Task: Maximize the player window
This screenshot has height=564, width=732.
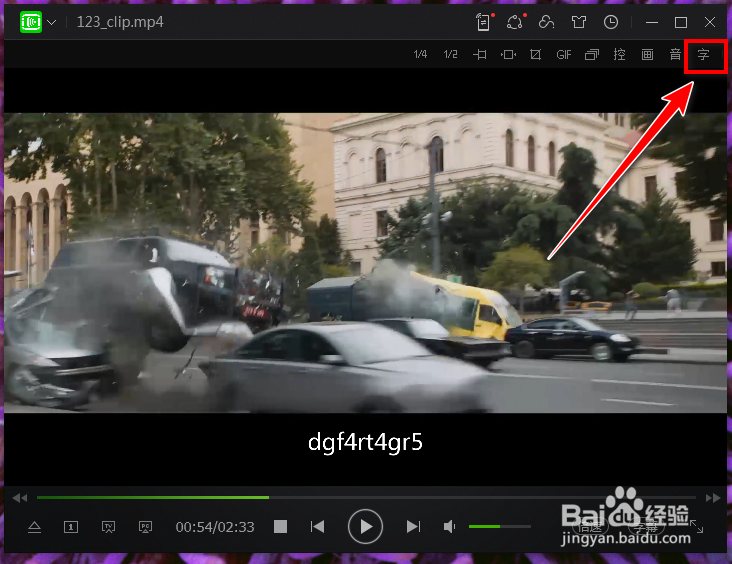Action: point(681,22)
